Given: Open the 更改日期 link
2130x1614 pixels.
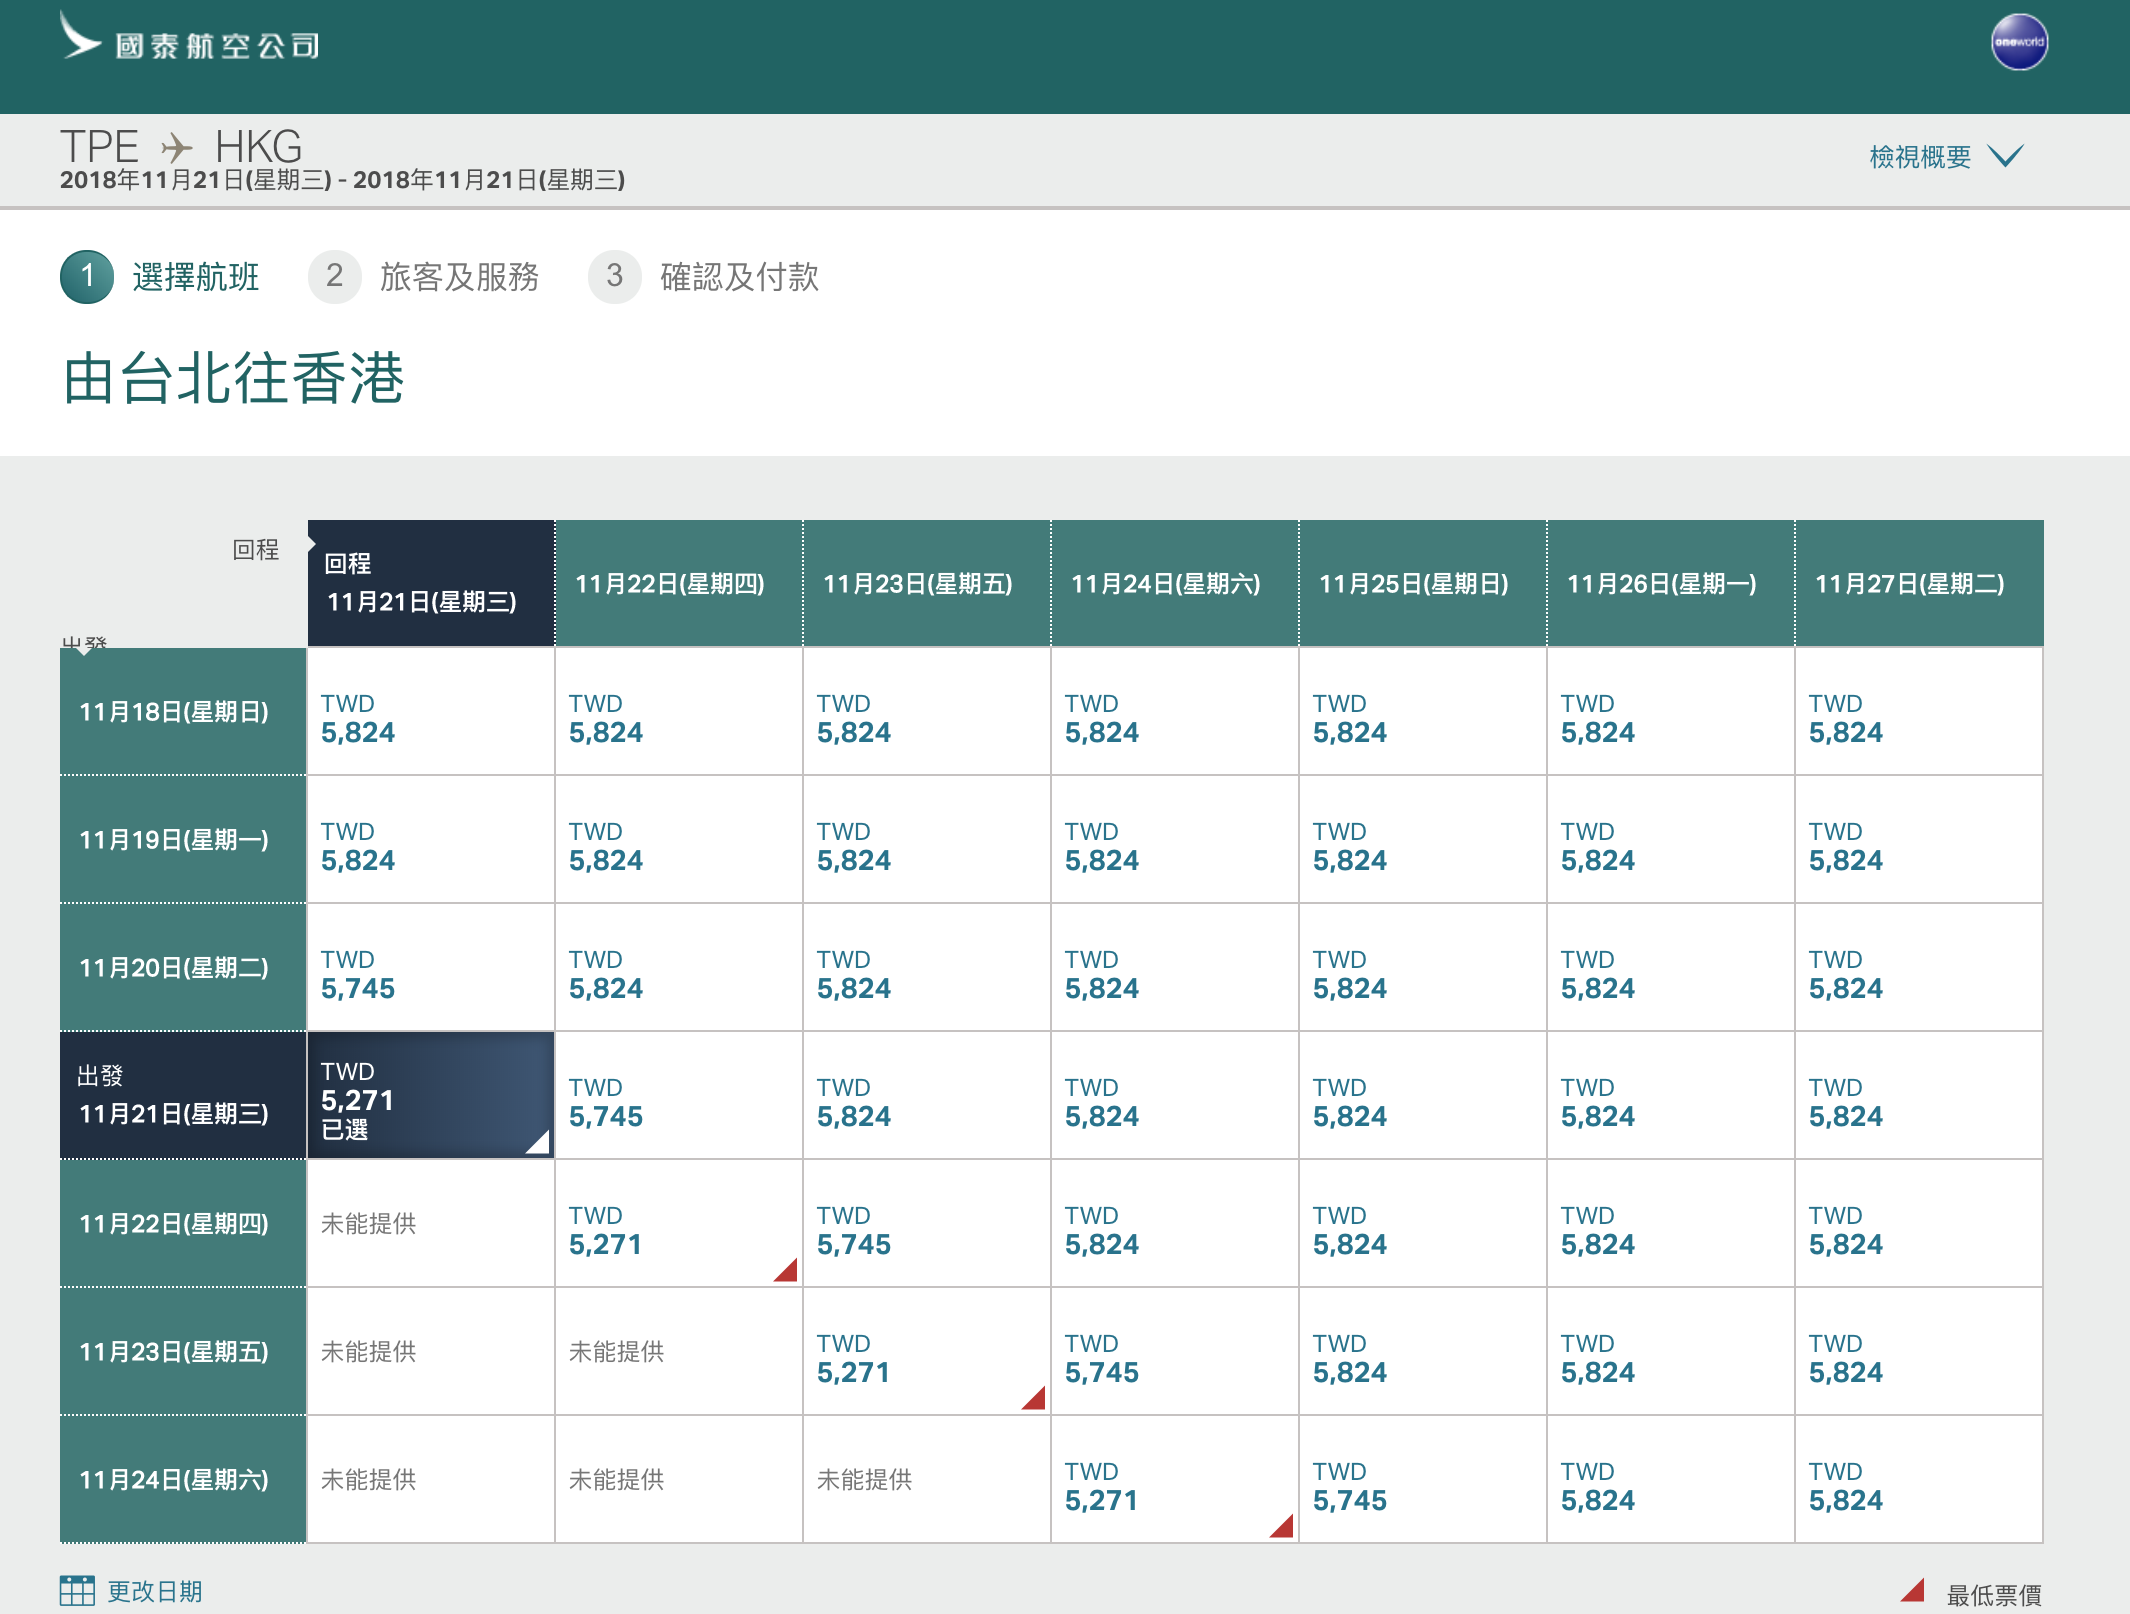Looking at the screenshot, I should (155, 1591).
